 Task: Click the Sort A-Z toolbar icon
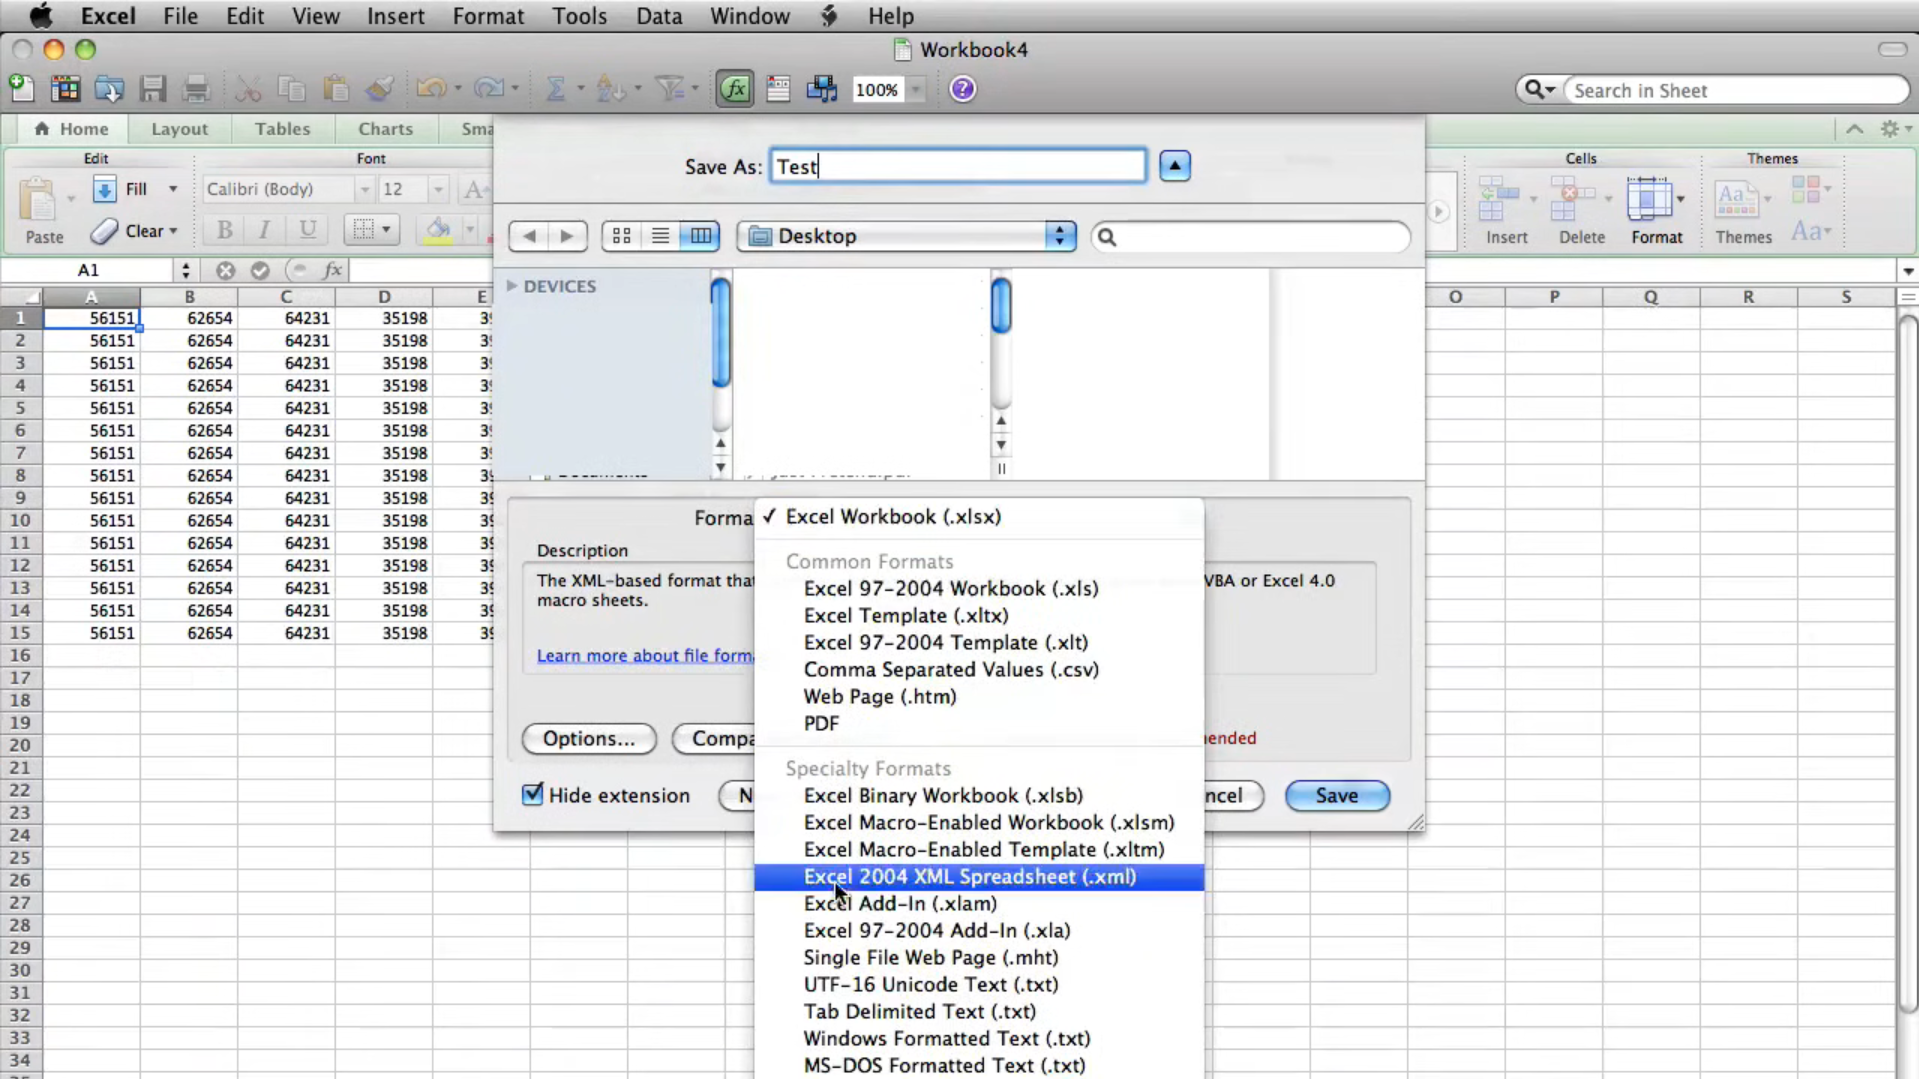(611, 89)
